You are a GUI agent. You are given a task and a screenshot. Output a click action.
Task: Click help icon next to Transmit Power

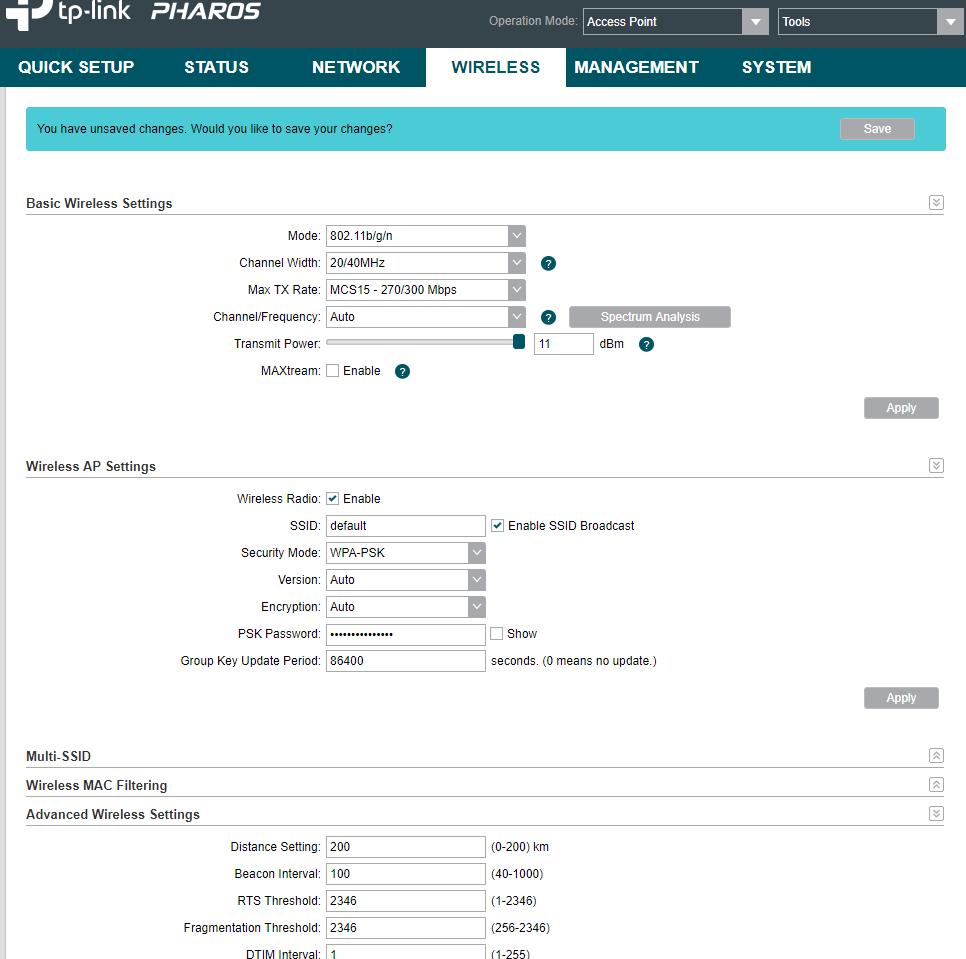646,345
